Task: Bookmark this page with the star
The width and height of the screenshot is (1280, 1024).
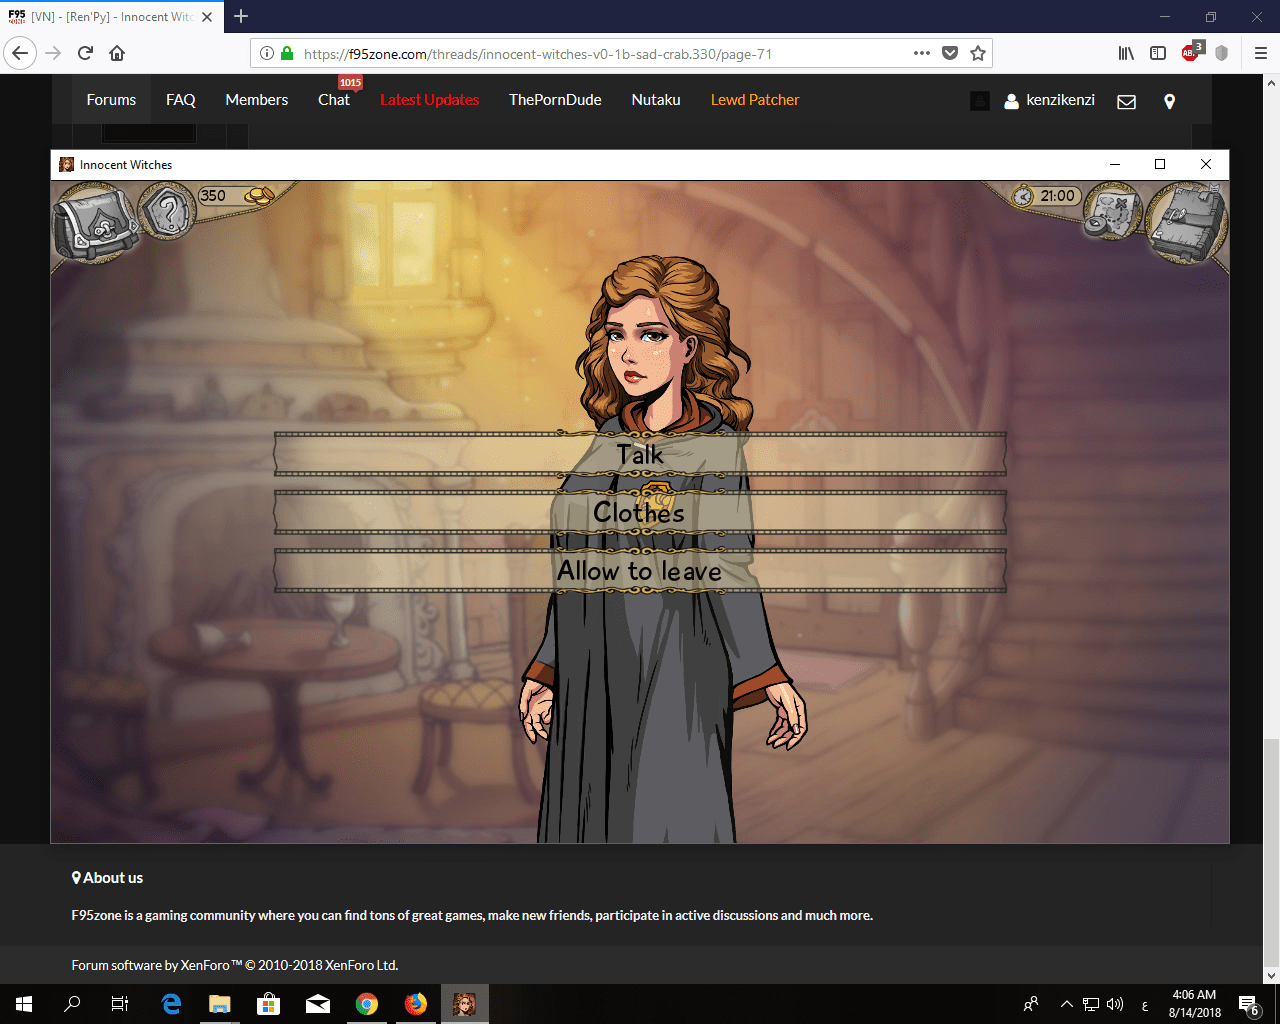Action: point(978,54)
